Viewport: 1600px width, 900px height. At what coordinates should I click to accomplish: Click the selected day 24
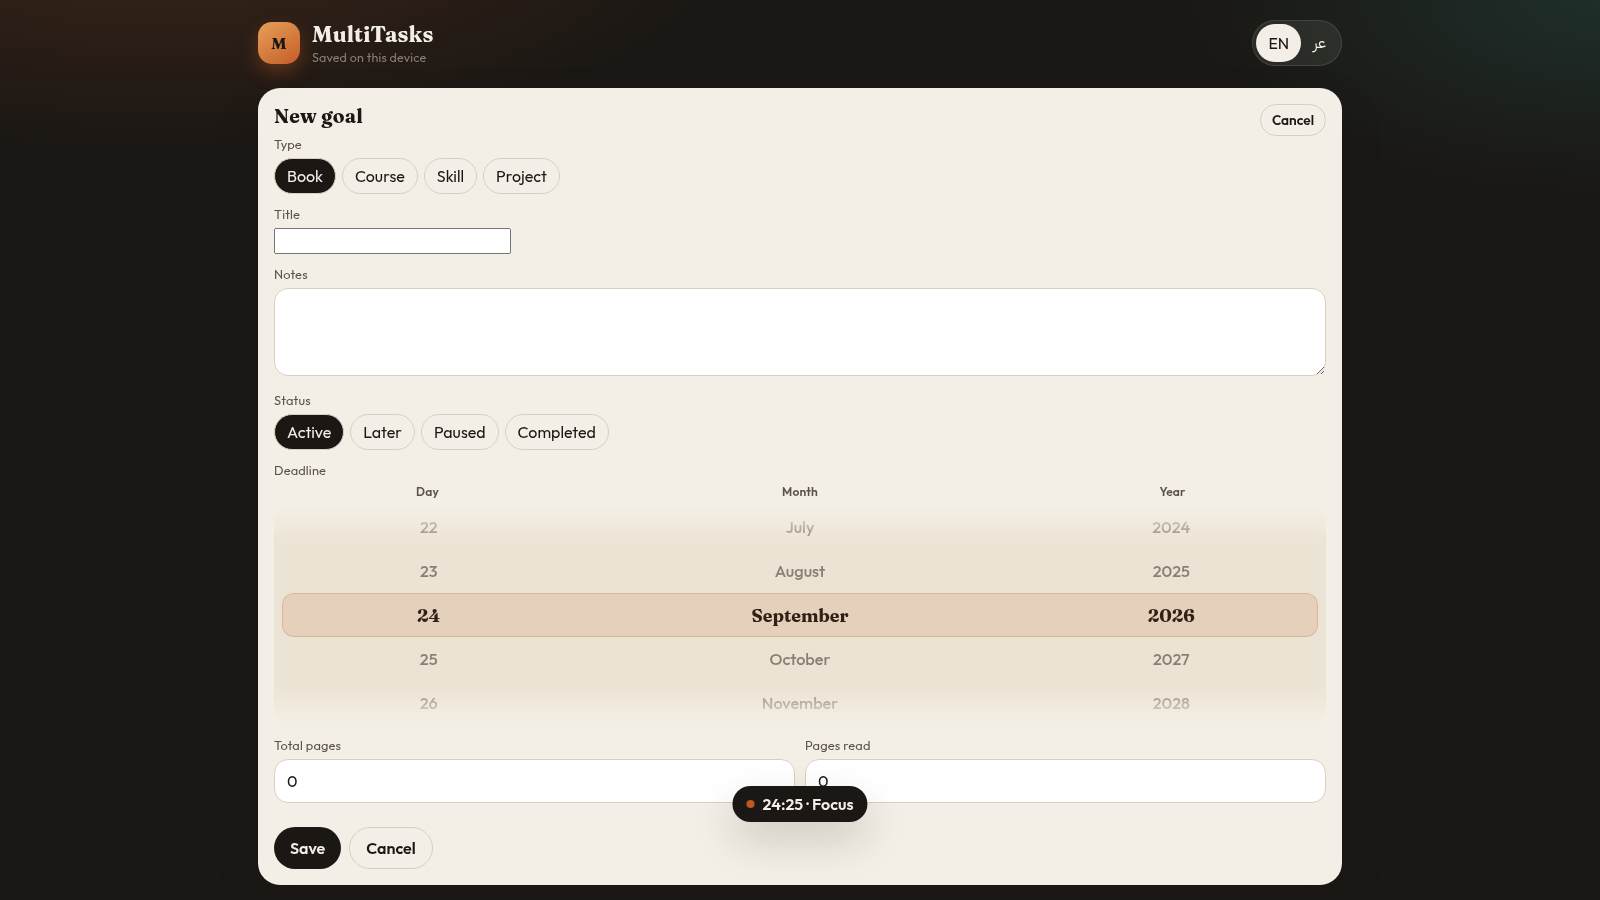point(428,616)
